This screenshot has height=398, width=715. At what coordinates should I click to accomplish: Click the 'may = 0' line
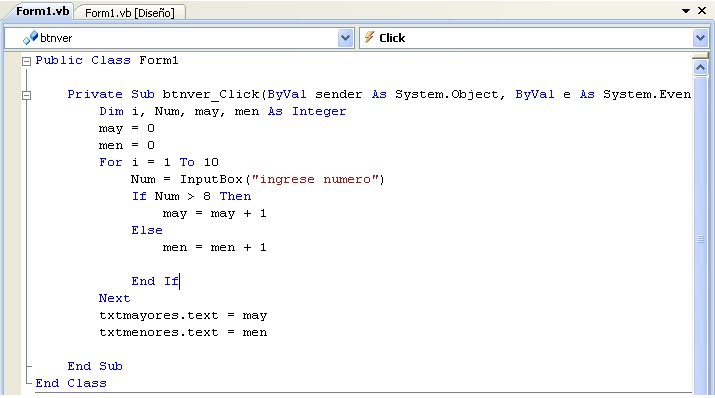[x=127, y=129]
